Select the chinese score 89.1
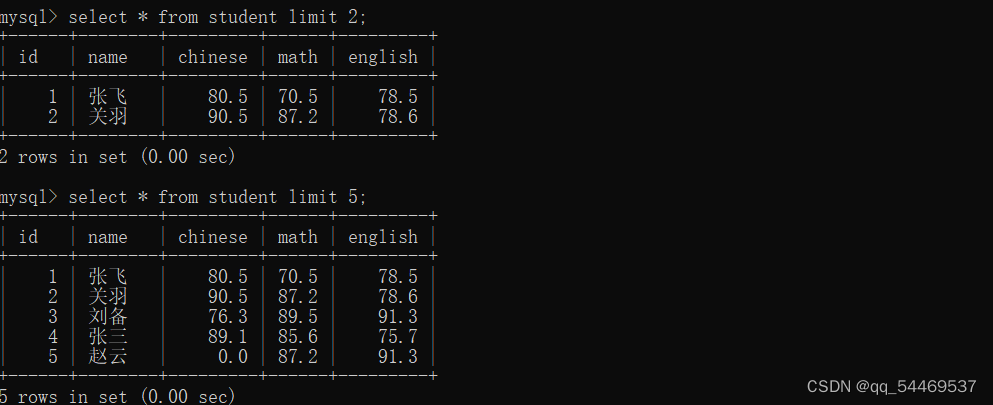This screenshot has width=993, height=405. pos(227,336)
